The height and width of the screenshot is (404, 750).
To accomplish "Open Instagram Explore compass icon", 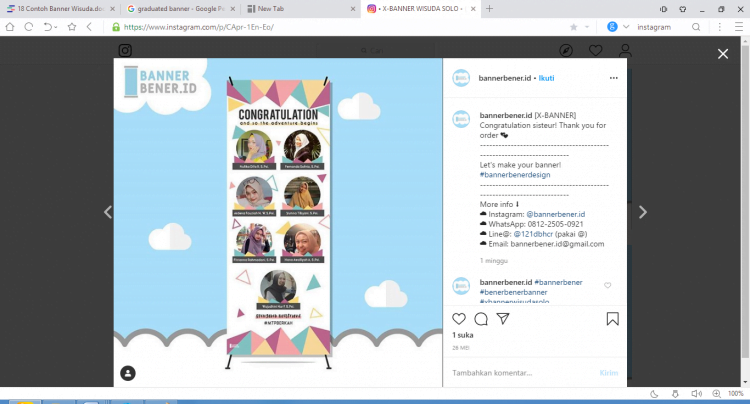I will pos(566,50).
